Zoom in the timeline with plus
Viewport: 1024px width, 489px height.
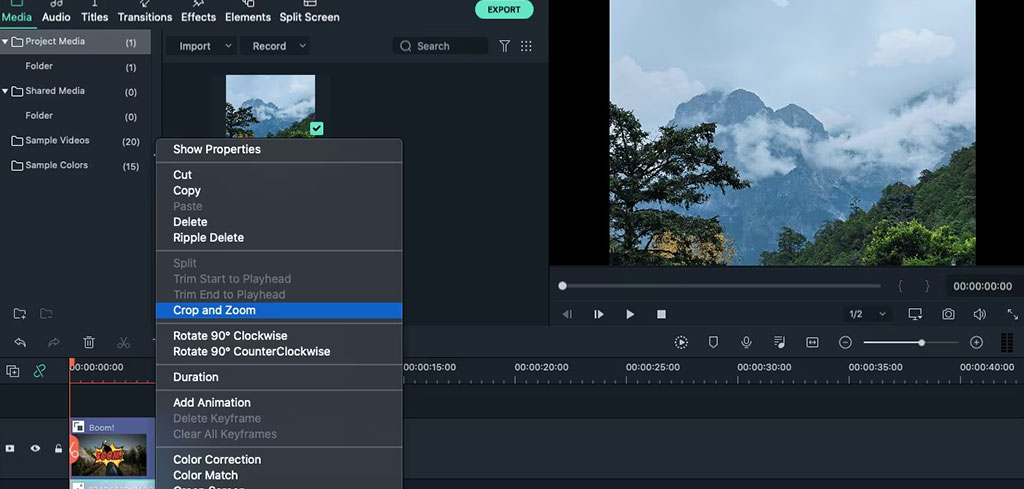tap(976, 342)
